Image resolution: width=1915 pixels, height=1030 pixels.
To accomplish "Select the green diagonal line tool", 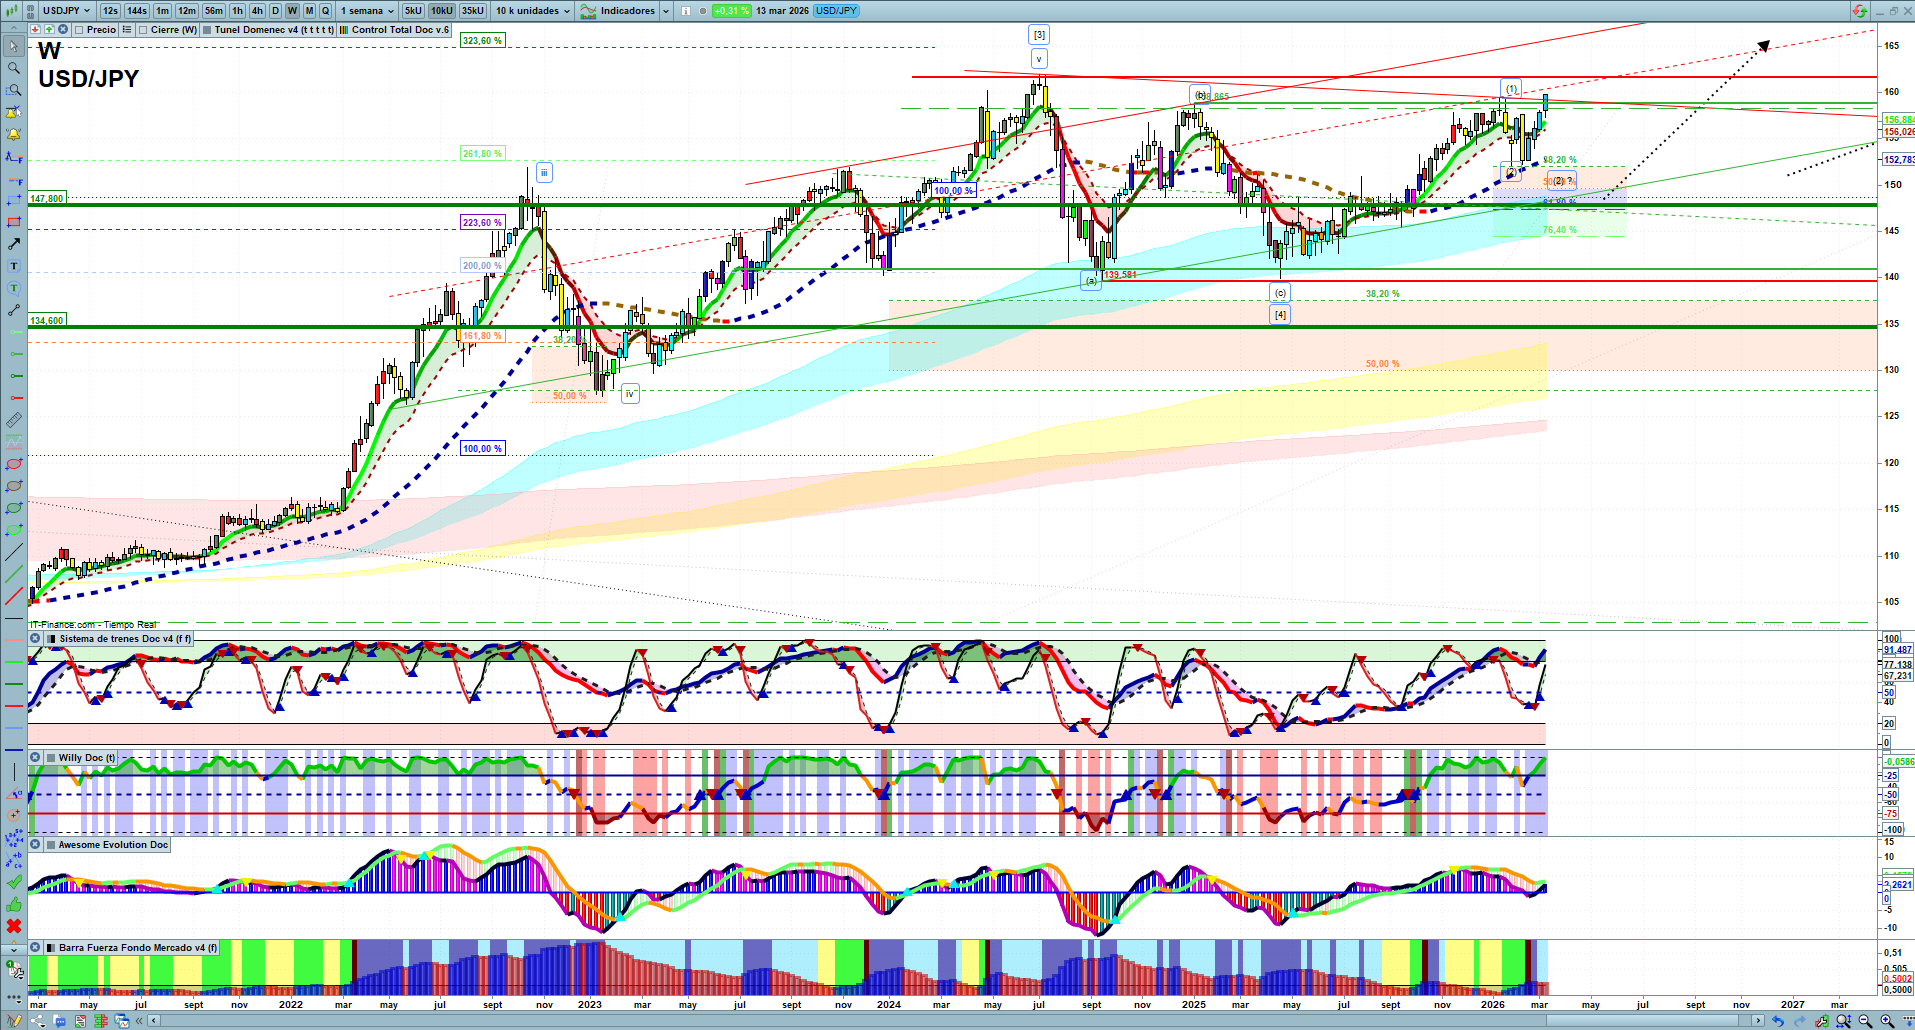I will pos(14,574).
